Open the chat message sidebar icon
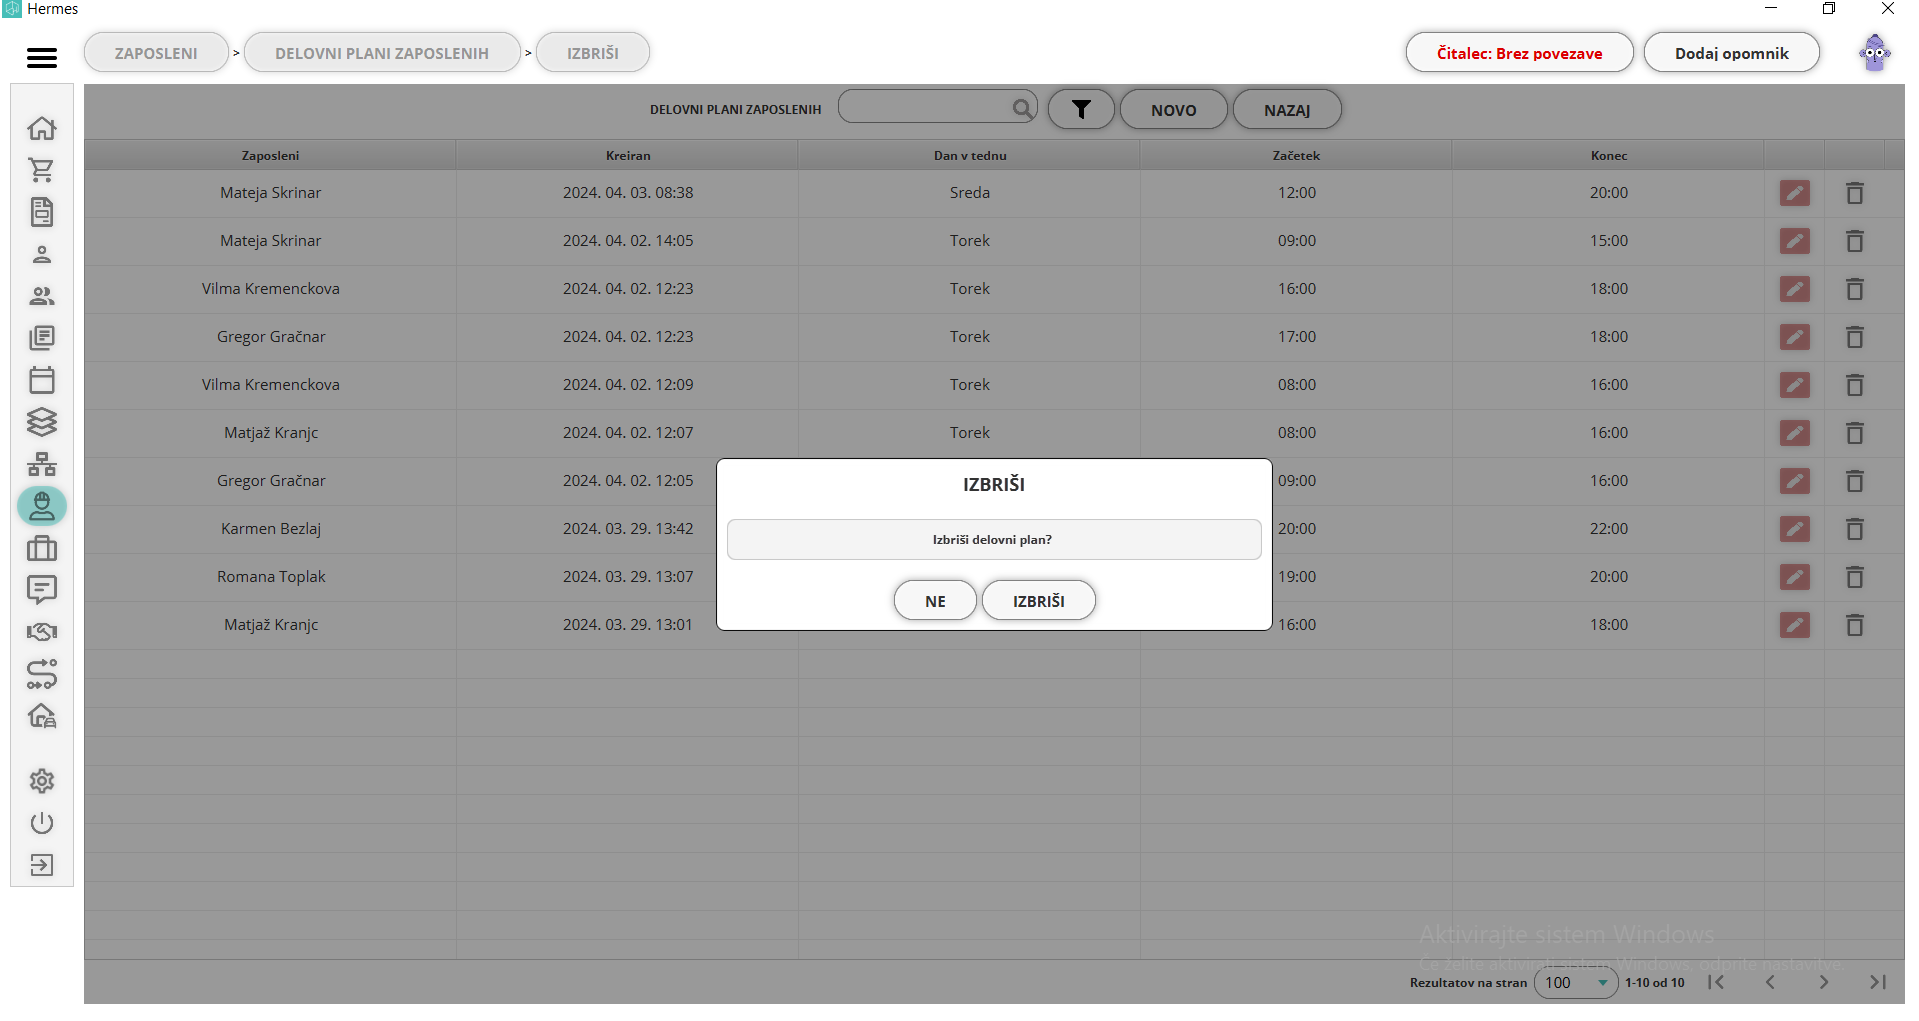Viewport: 1919px width, 1021px height. (x=42, y=590)
